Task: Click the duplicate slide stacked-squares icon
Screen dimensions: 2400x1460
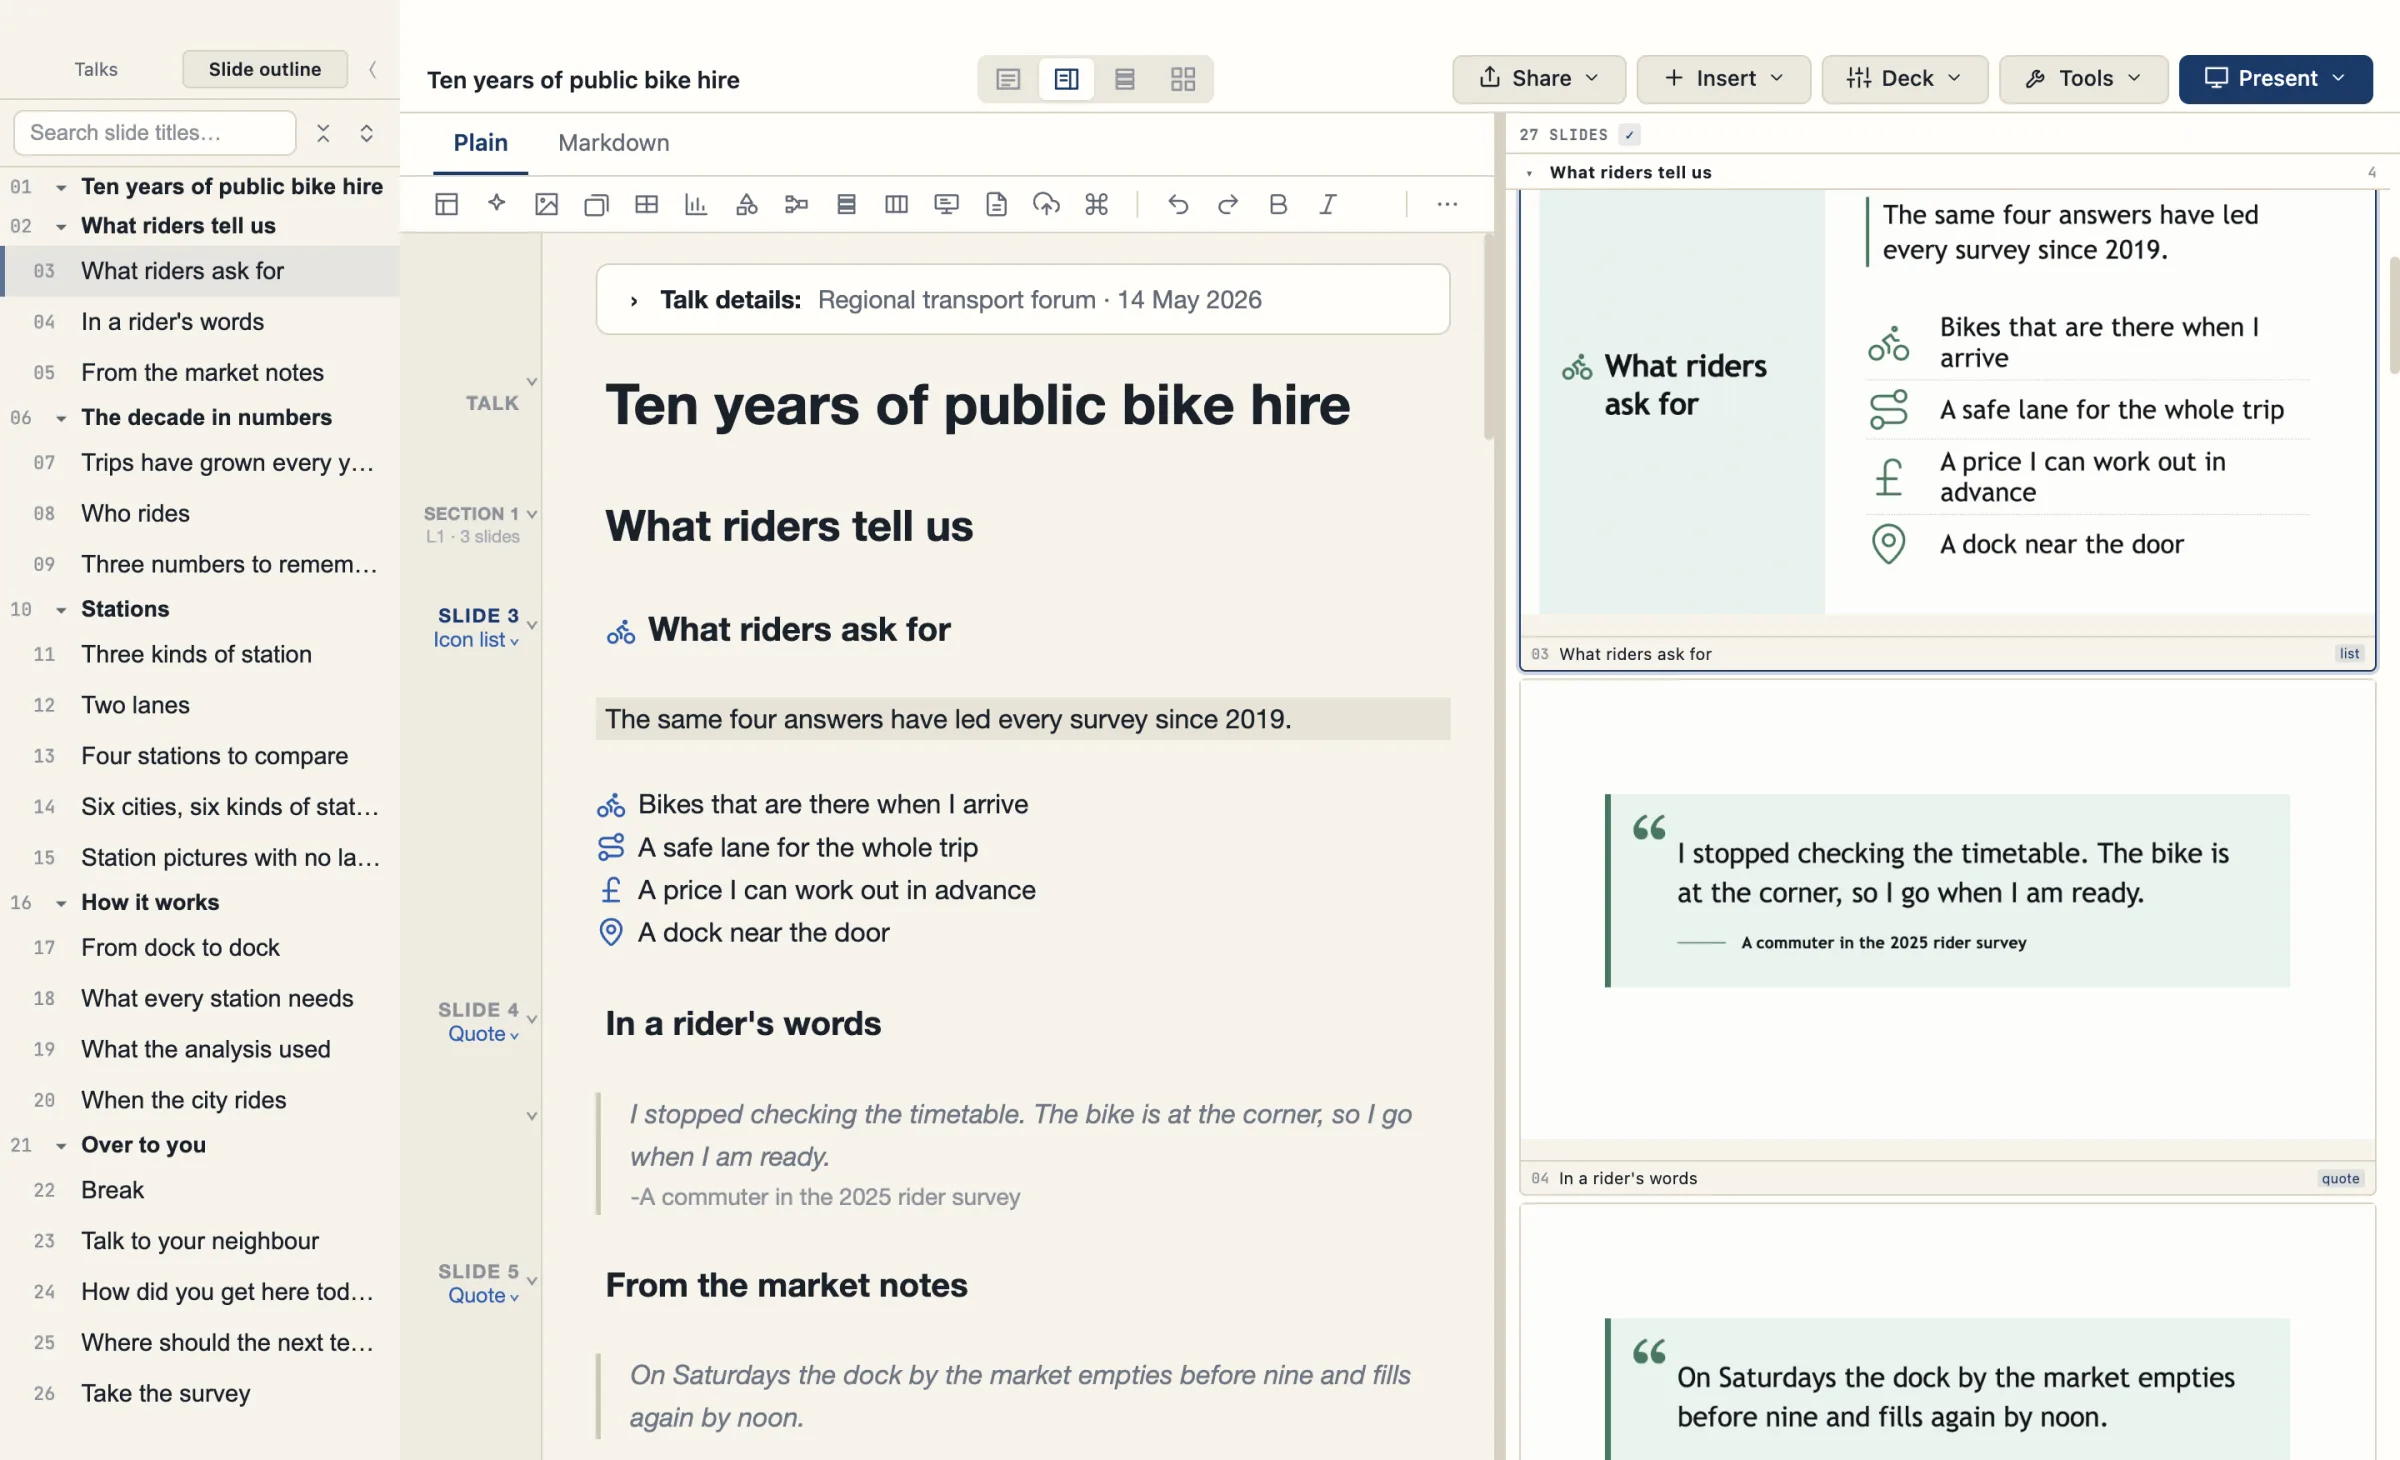Action: point(596,204)
